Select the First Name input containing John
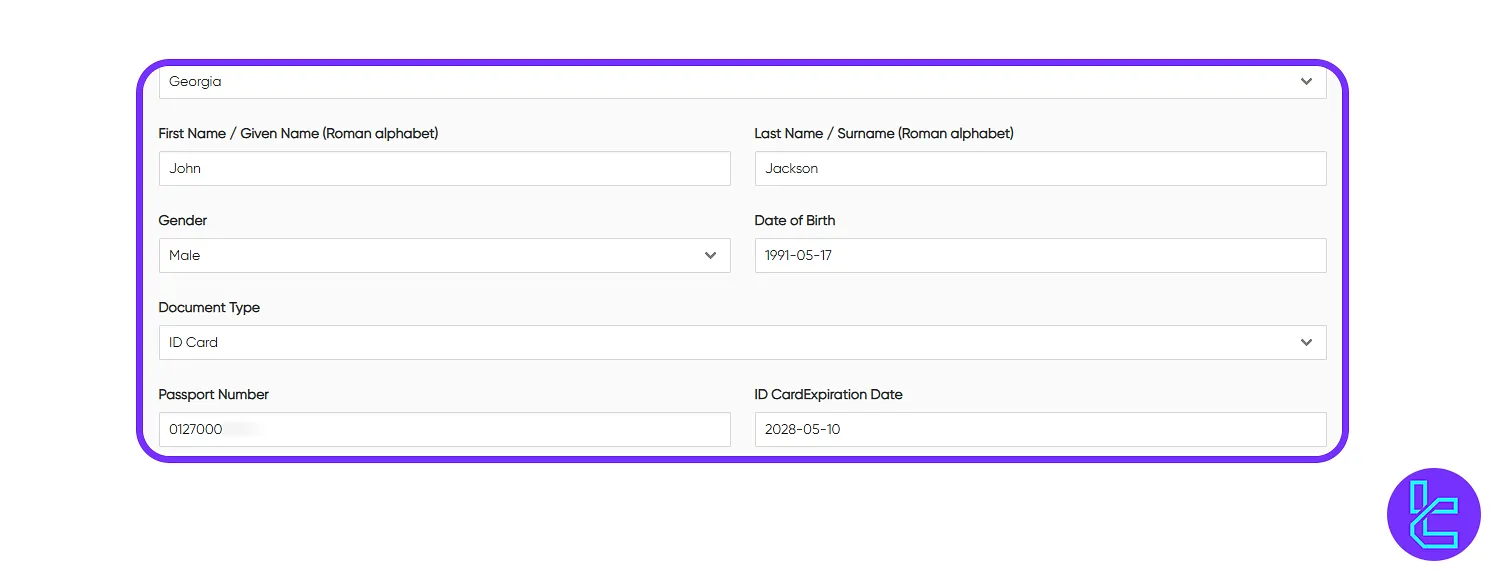 point(444,168)
